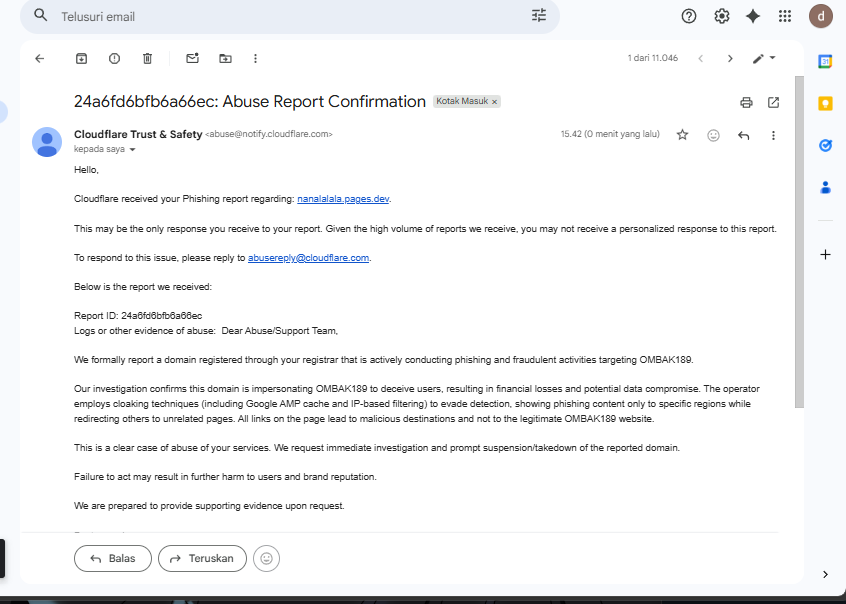Click sender name Cloudflare Trust & Safety
The height and width of the screenshot is (604, 846).
(138, 134)
